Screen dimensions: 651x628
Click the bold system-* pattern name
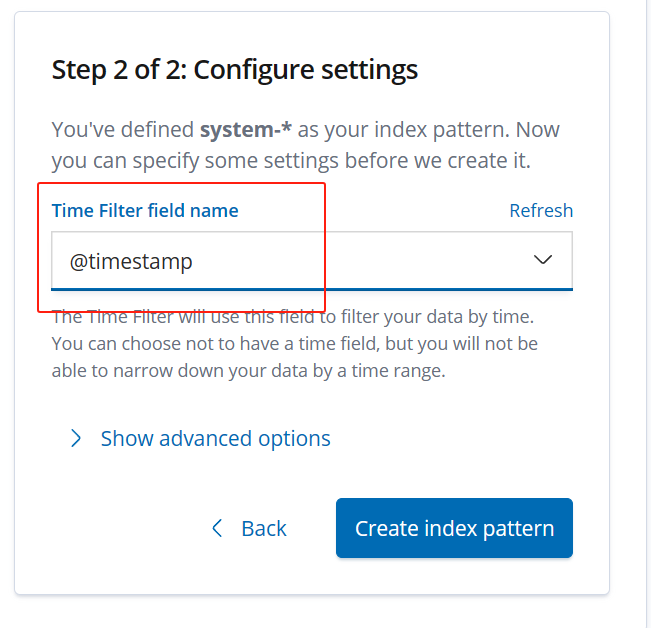pyautogui.click(x=245, y=130)
